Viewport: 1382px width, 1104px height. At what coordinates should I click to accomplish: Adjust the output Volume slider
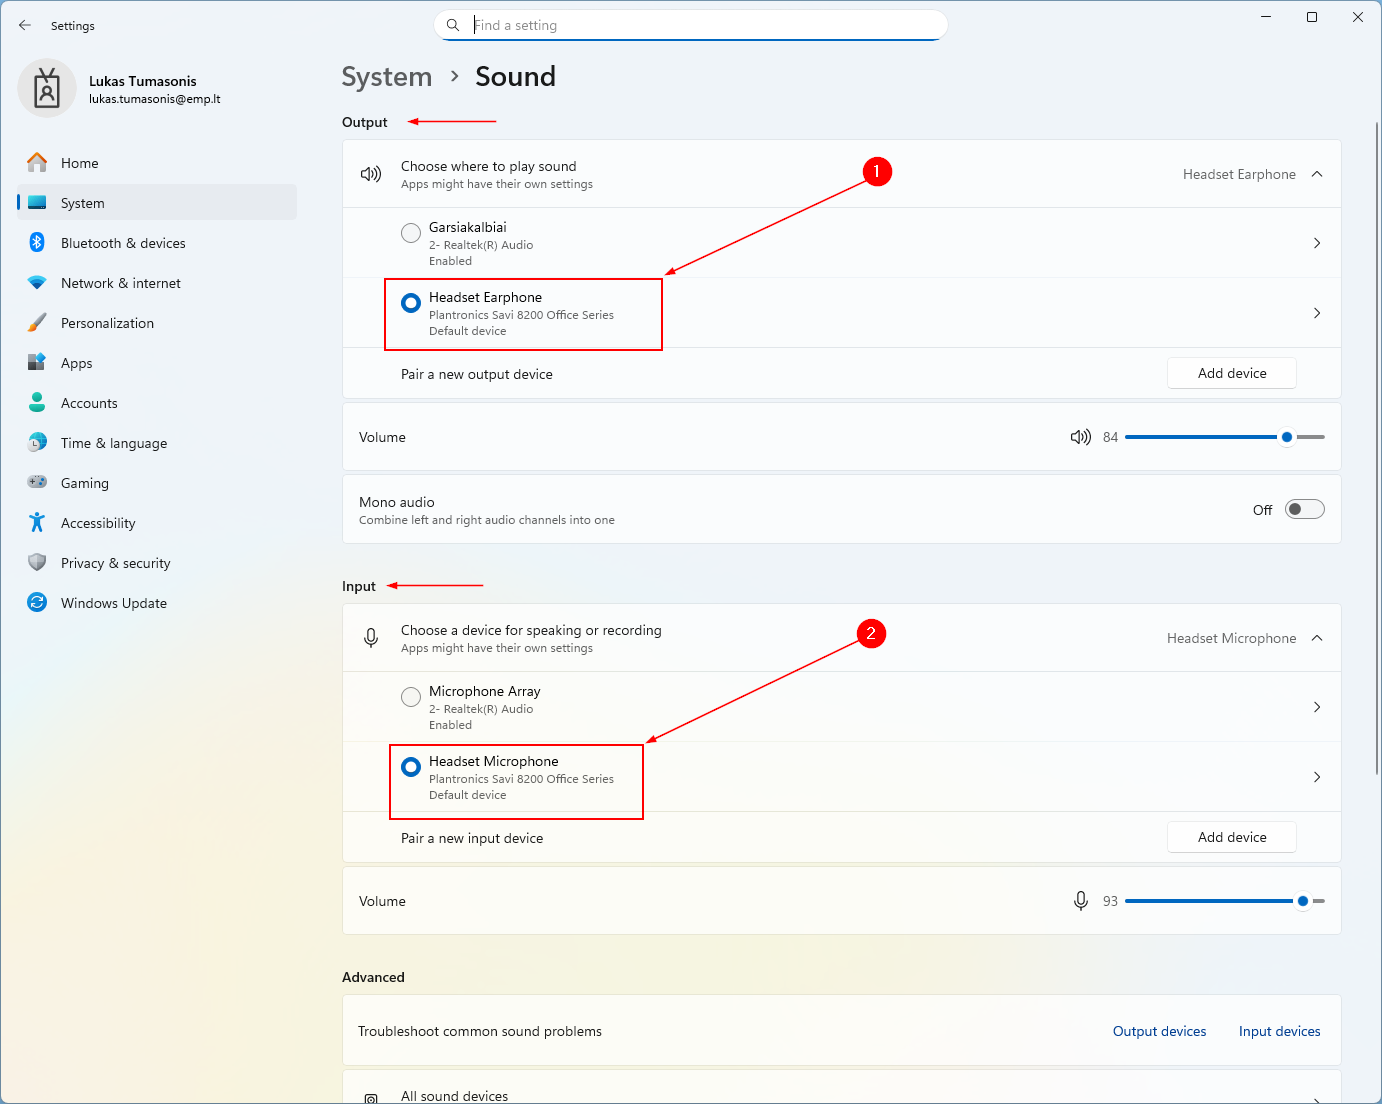click(1285, 436)
